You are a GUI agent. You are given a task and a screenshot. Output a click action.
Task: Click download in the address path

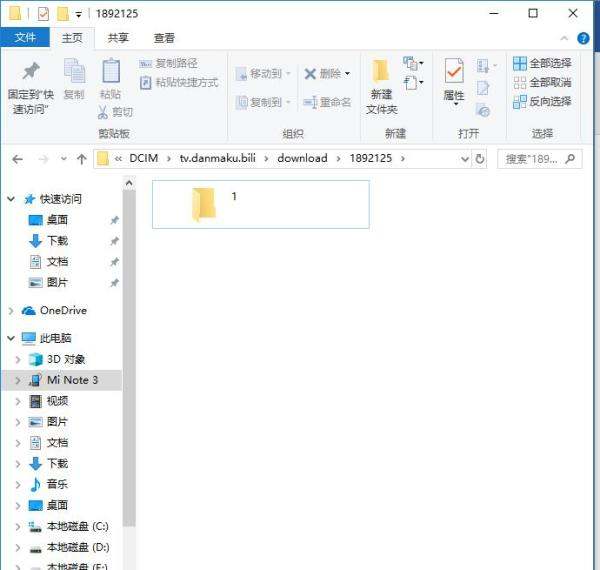(302, 158)
